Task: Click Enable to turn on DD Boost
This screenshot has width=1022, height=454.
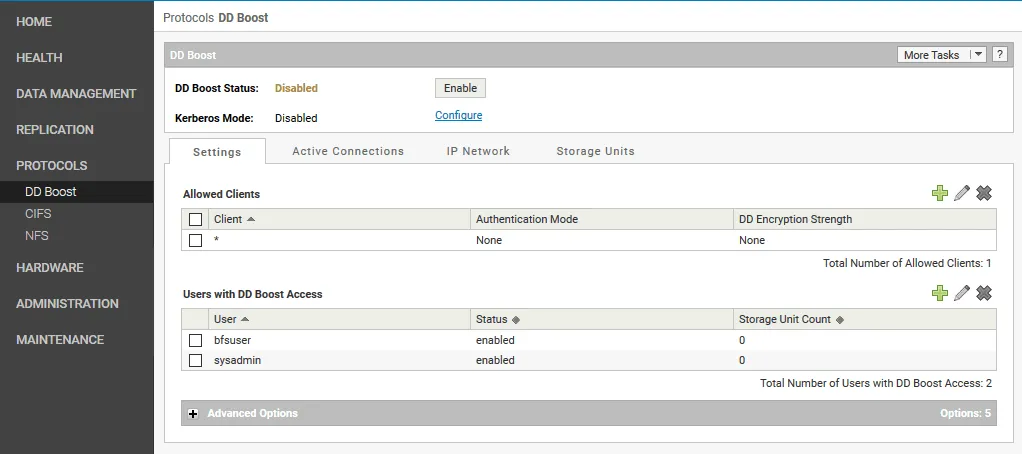Action: point(460,88)
